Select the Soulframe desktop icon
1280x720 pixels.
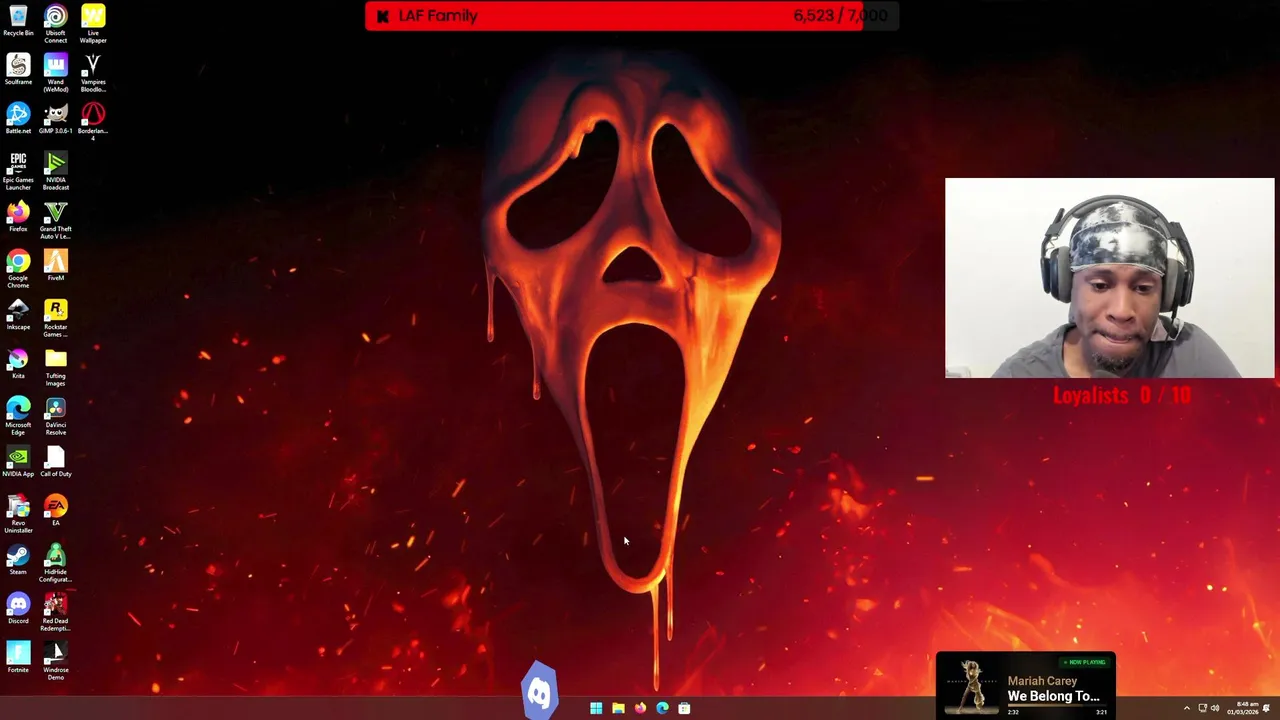[x=18, y=69]
